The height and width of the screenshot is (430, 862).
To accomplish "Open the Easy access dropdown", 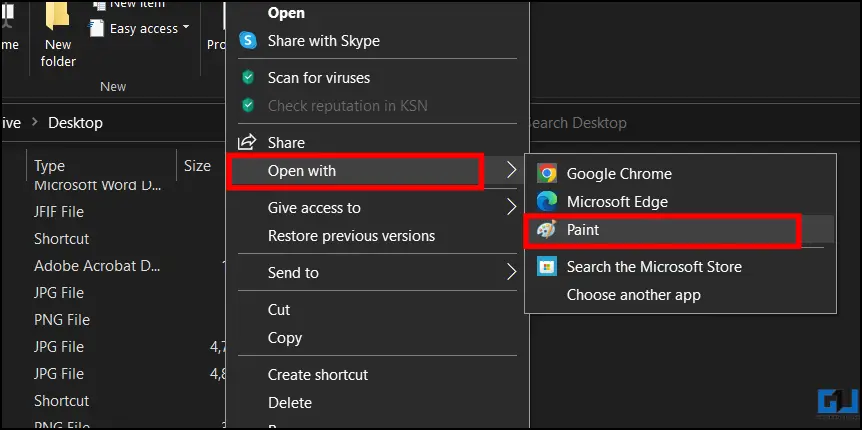I will coord(185,27).
